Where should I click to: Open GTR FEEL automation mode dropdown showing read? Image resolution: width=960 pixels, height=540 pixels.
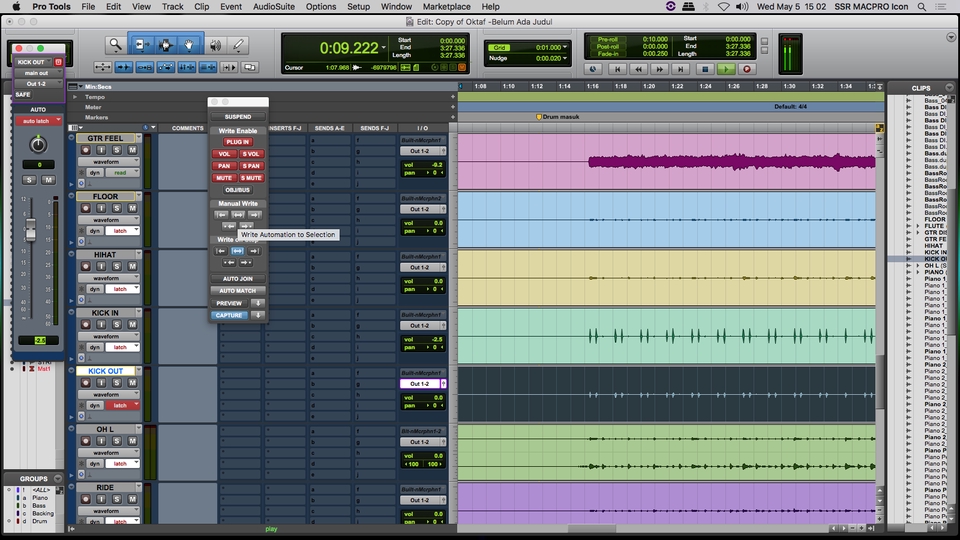pos(122,173)
